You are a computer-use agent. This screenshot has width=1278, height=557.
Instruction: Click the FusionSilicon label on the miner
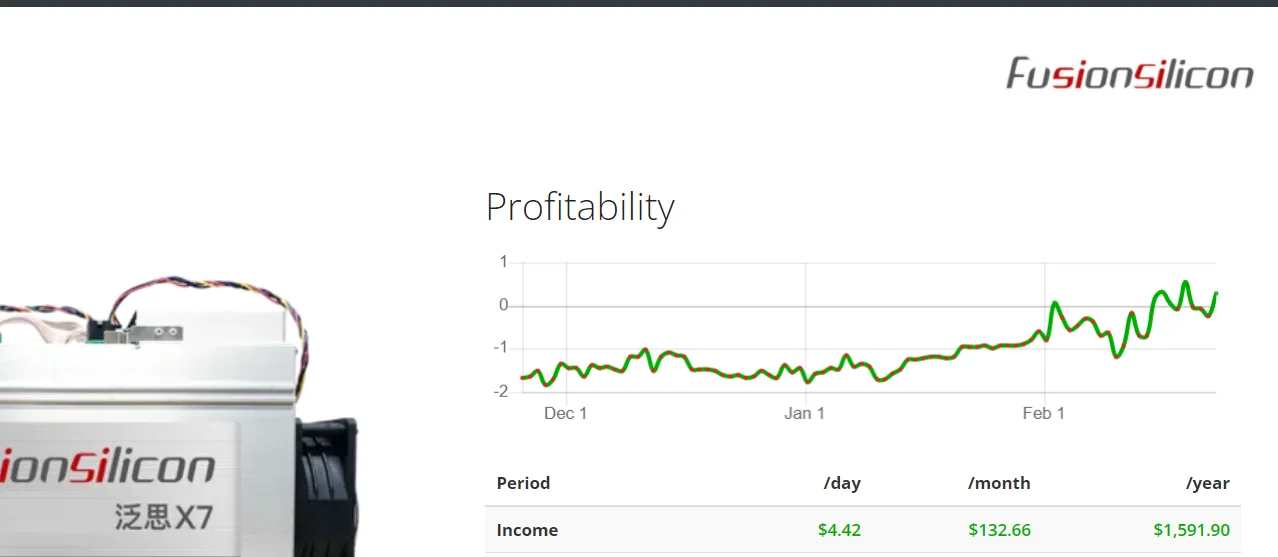(108, 467)
